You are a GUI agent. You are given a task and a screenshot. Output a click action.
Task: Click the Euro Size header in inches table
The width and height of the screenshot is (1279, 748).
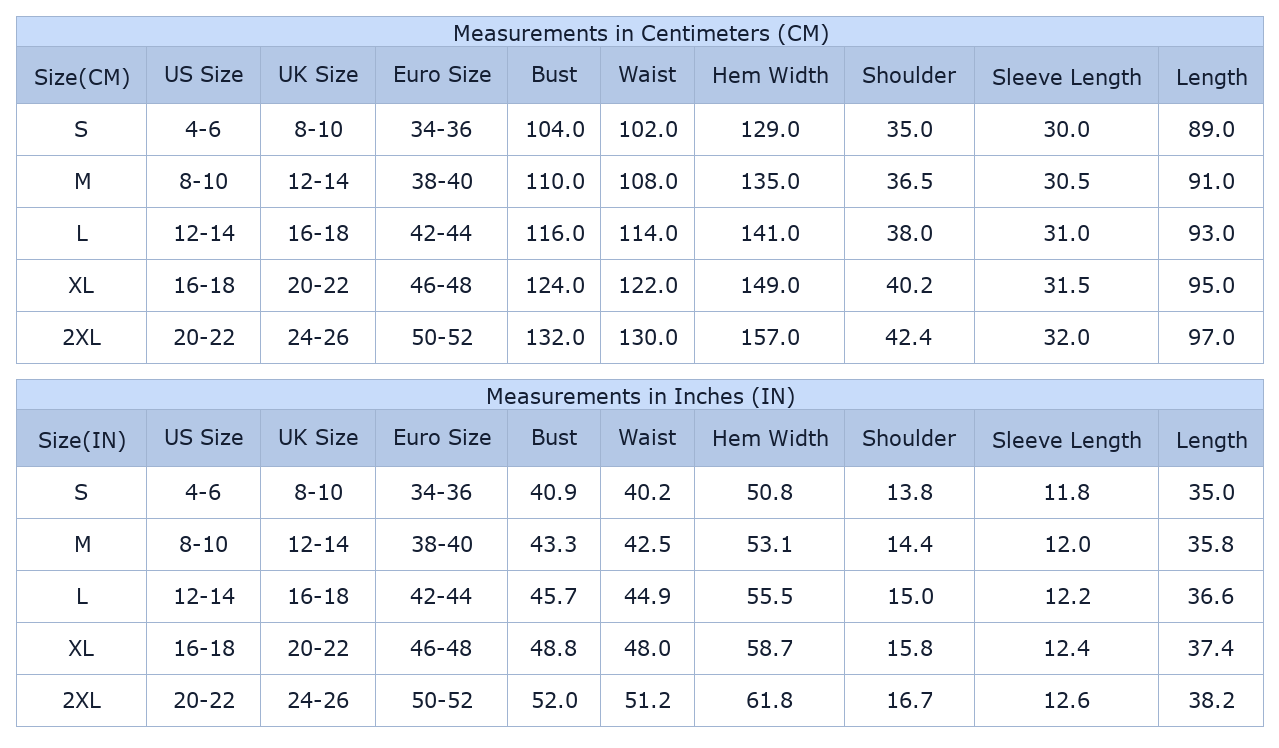tap(442, 438)
